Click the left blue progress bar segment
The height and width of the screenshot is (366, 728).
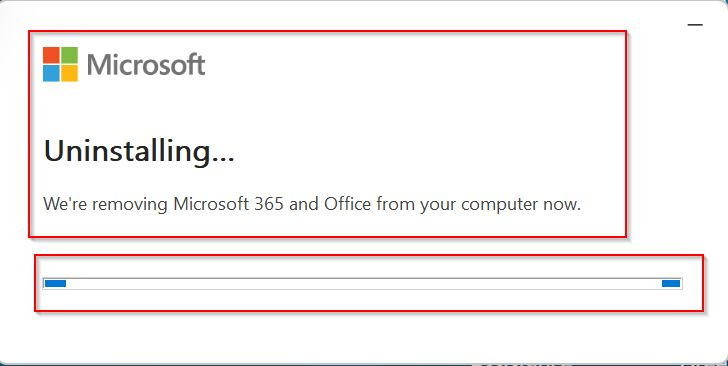(x=55, y=283)
